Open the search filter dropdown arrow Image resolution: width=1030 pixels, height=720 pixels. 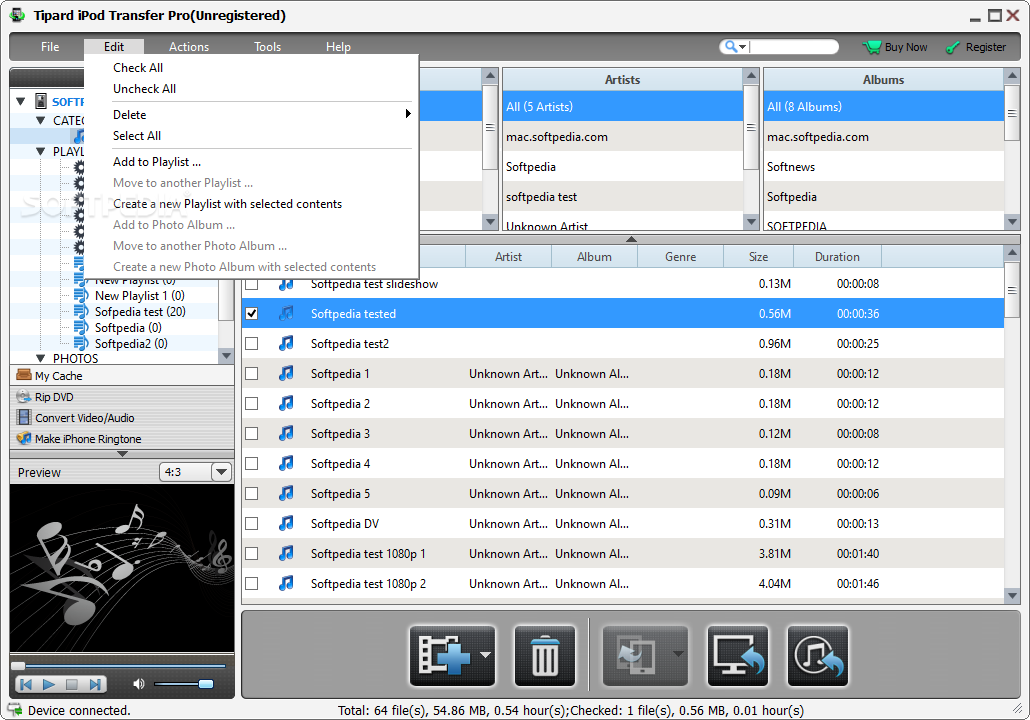(742, 47)
